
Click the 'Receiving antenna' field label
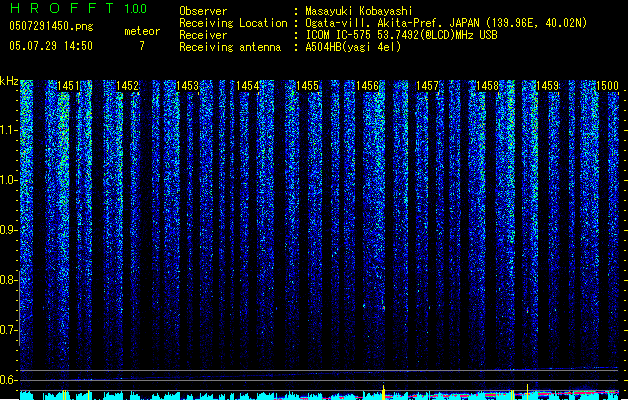tap(230, 47)
